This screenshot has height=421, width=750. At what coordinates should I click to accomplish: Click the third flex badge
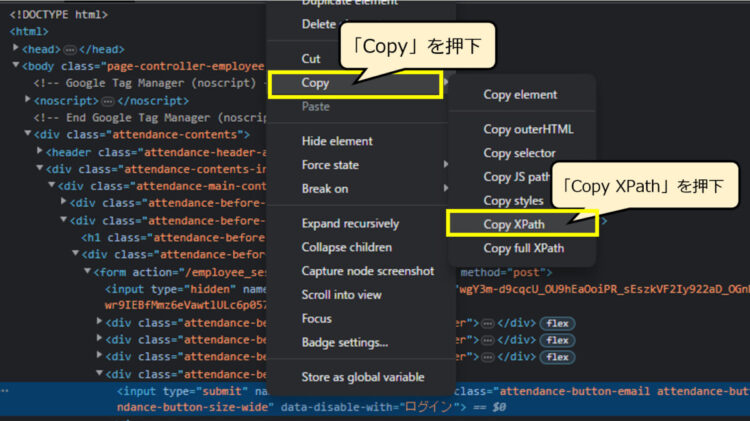click(x=557, y=357)
